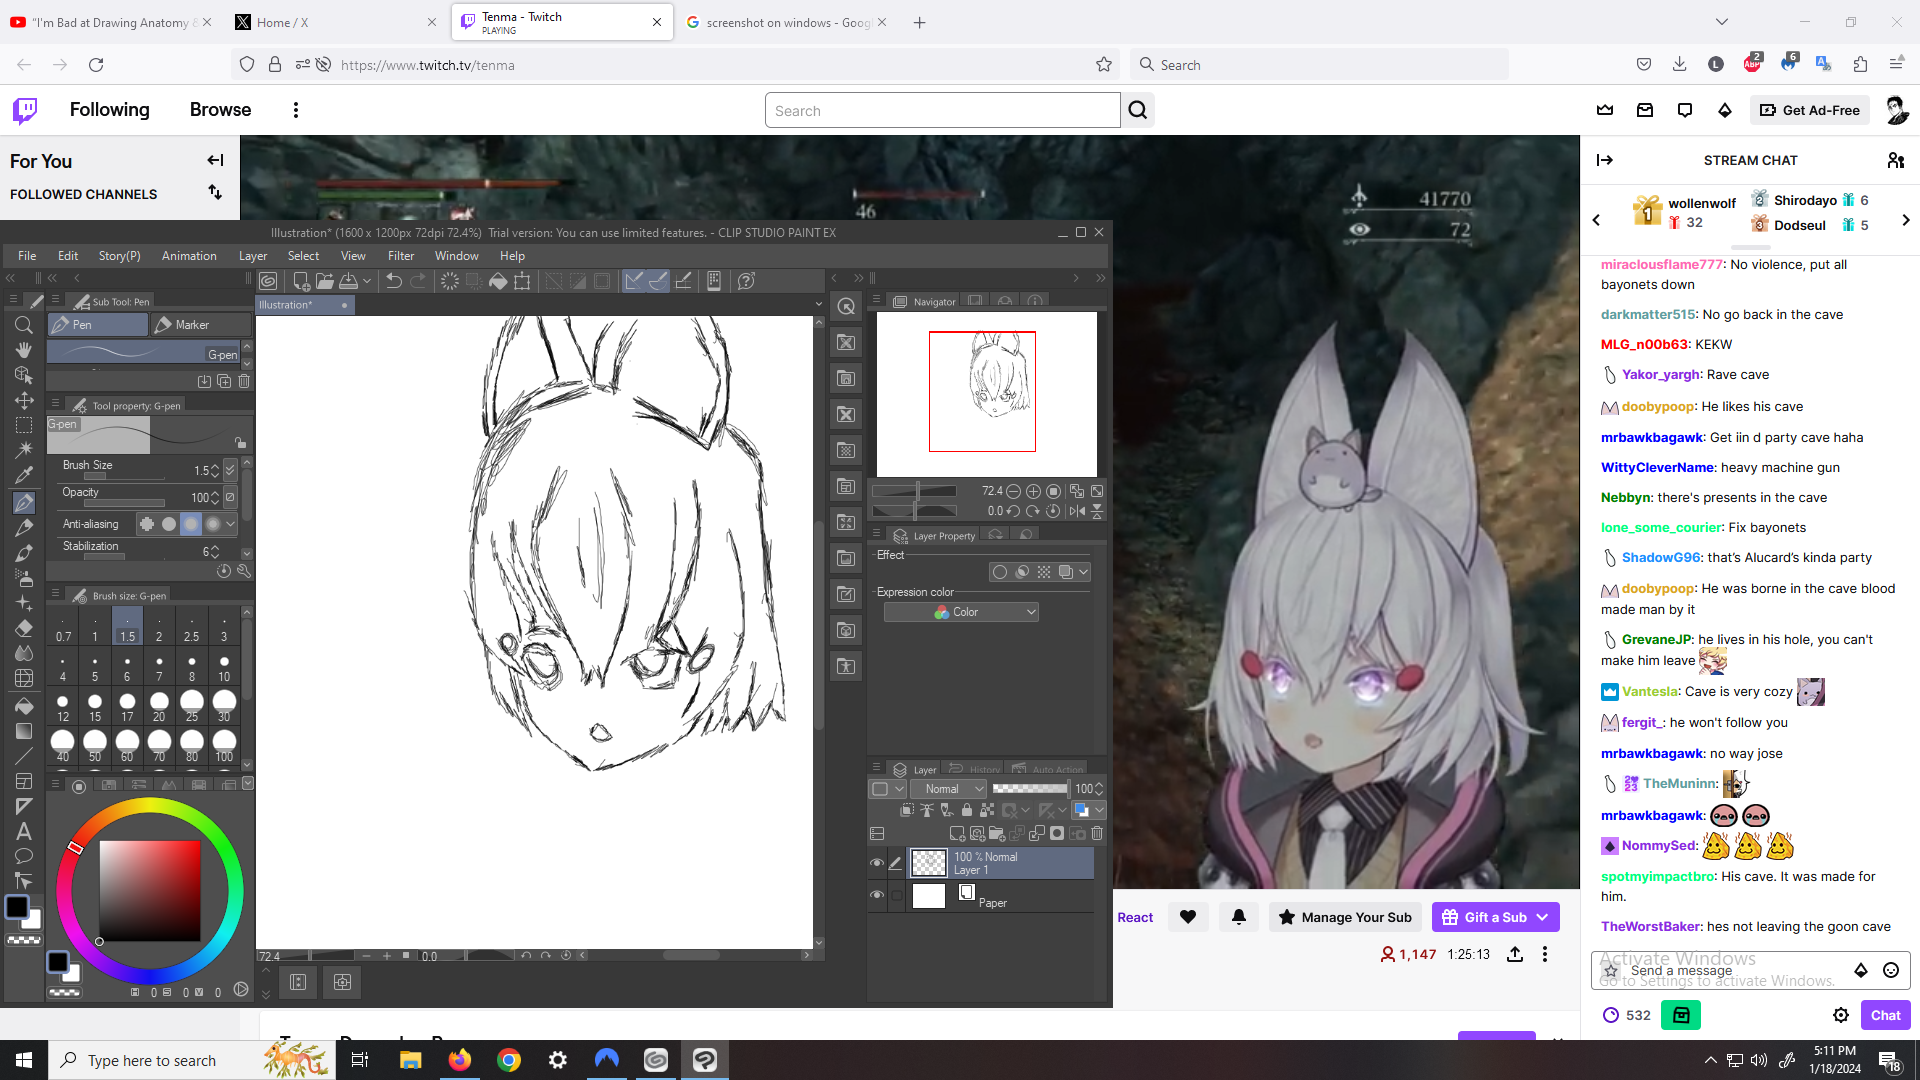The height and width of the screenshot is (1080, 1920).
Task: Click the Scale/Rotate transform icon in command bar
Action: [x=522, y=281]
